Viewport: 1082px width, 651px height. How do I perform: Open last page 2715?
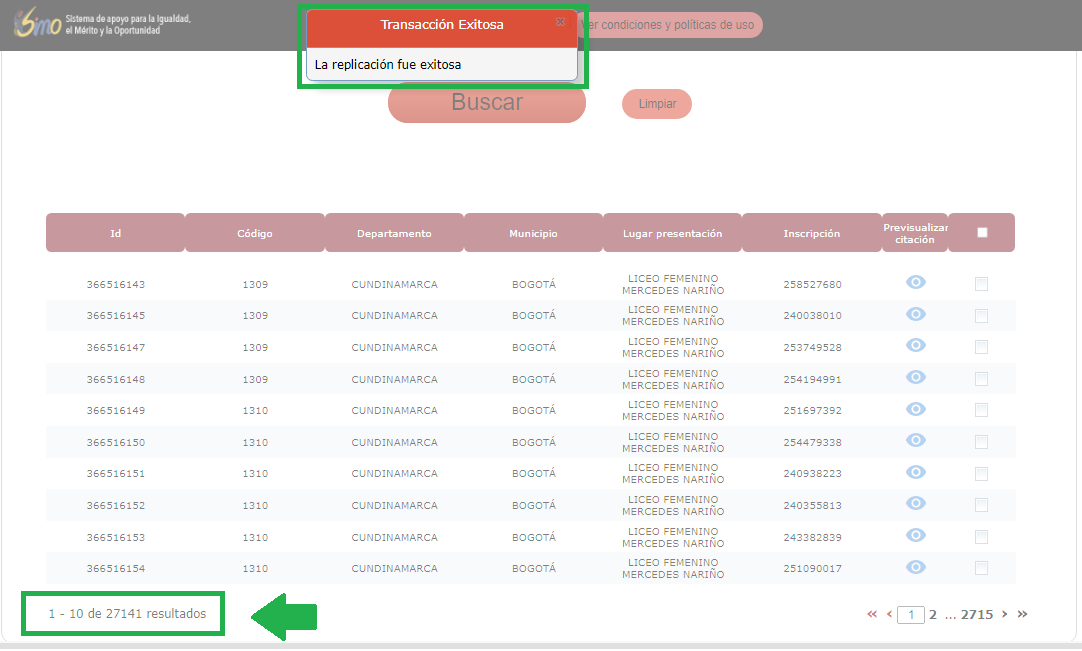point(976,615)
